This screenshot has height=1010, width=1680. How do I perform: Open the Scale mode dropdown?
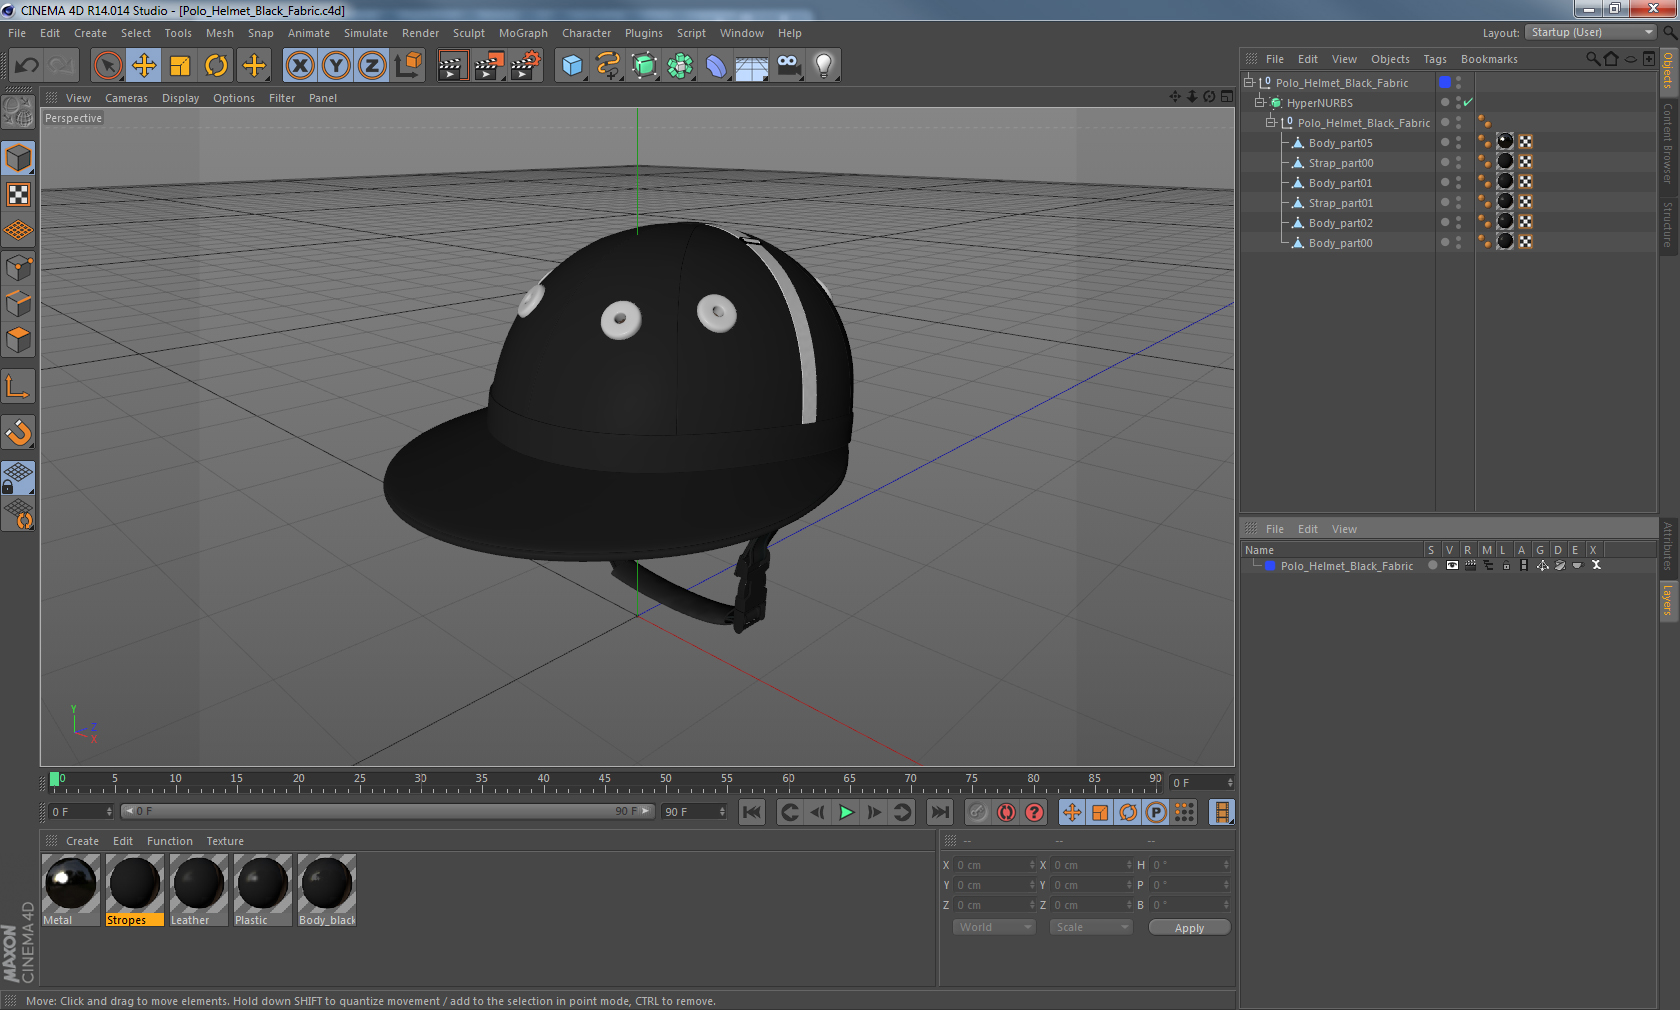click(x=1090, y=927)
